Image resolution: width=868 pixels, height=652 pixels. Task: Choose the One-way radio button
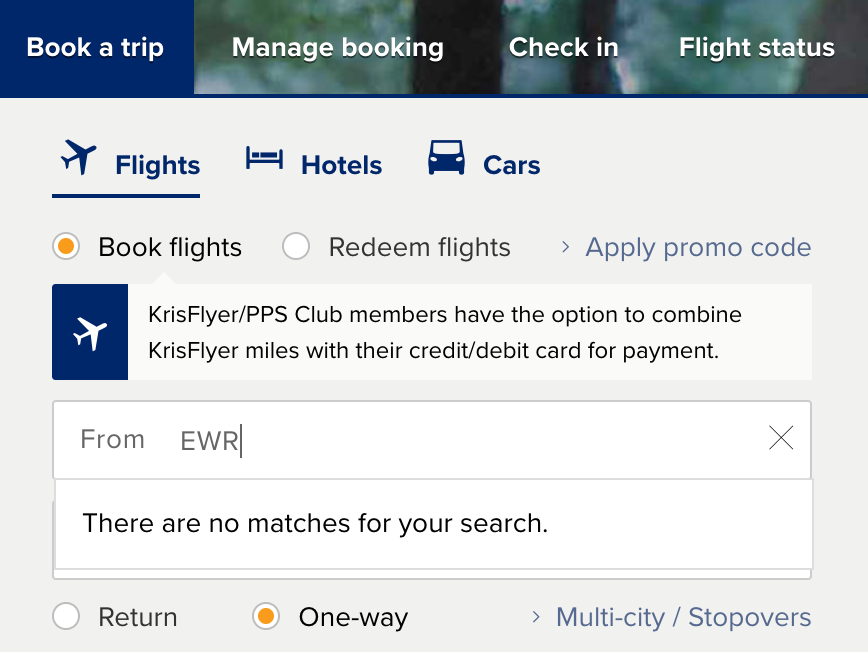point(266,617)
